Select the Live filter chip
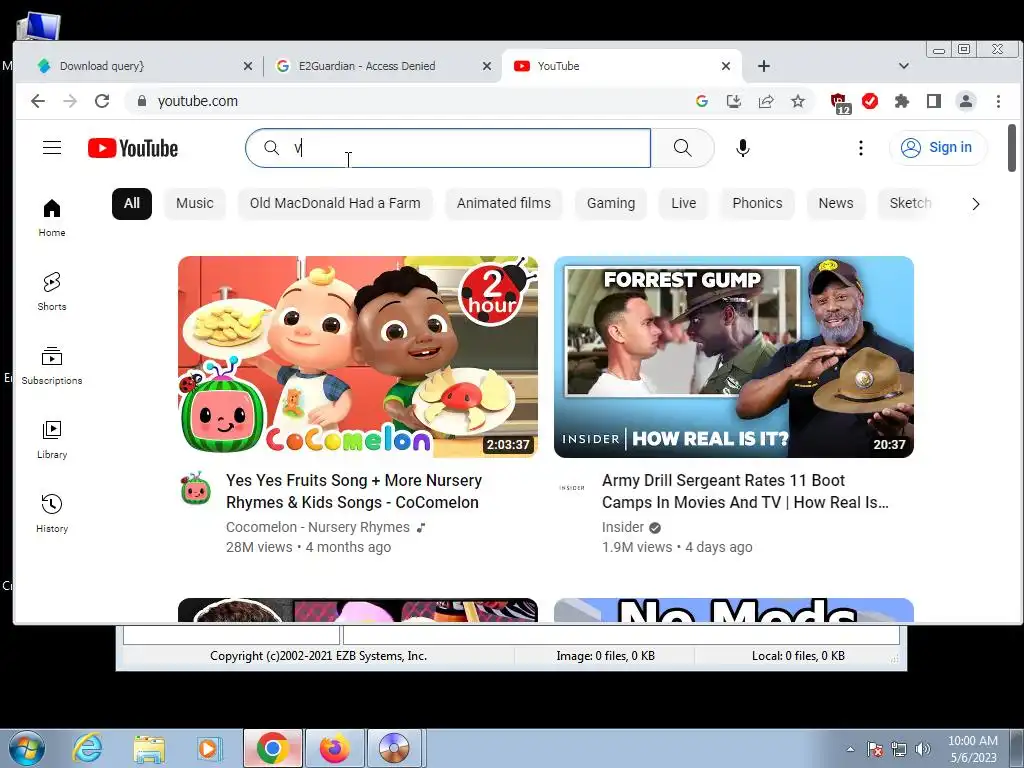Image resolution: width=1024 pixels, height=768 pixels. tap(684, 203)
